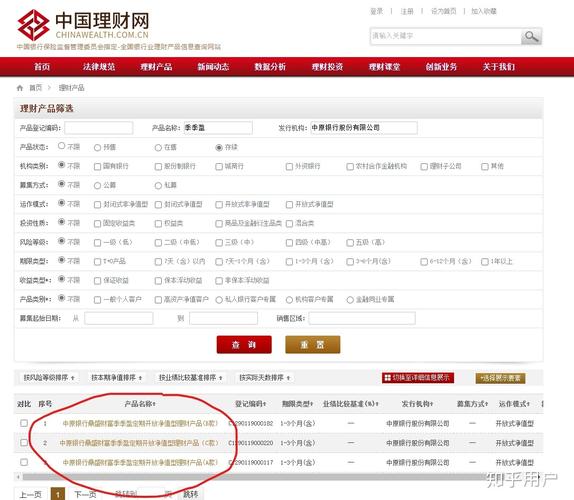Tick compare checkbox for product row 1
The width and height of the screenshot is (574, 500).
point(24,423)
